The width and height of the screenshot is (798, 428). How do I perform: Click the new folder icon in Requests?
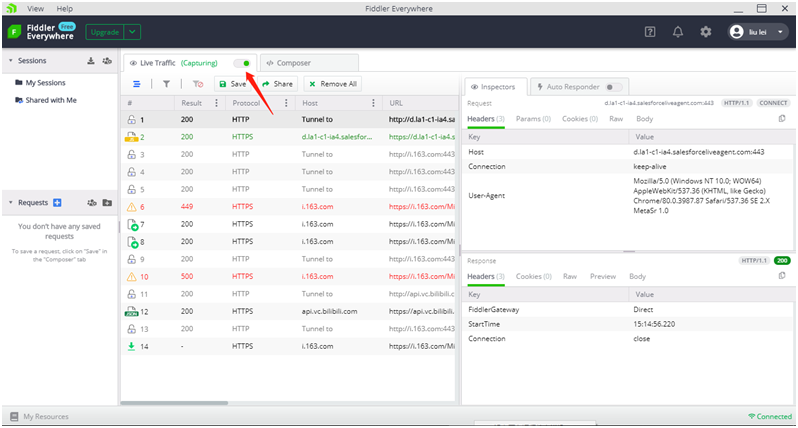(x=107, y=203)
